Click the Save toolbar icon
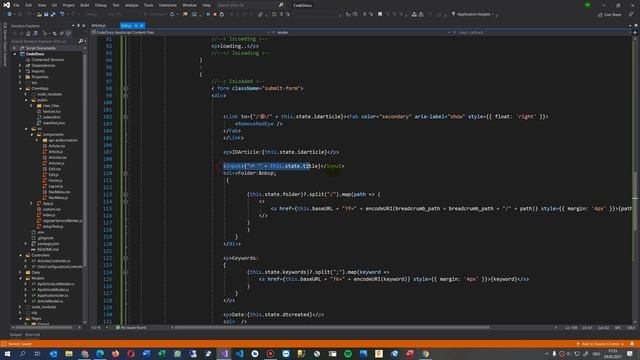This screenshot has width=640, height=360. click(x=46, y=14)
